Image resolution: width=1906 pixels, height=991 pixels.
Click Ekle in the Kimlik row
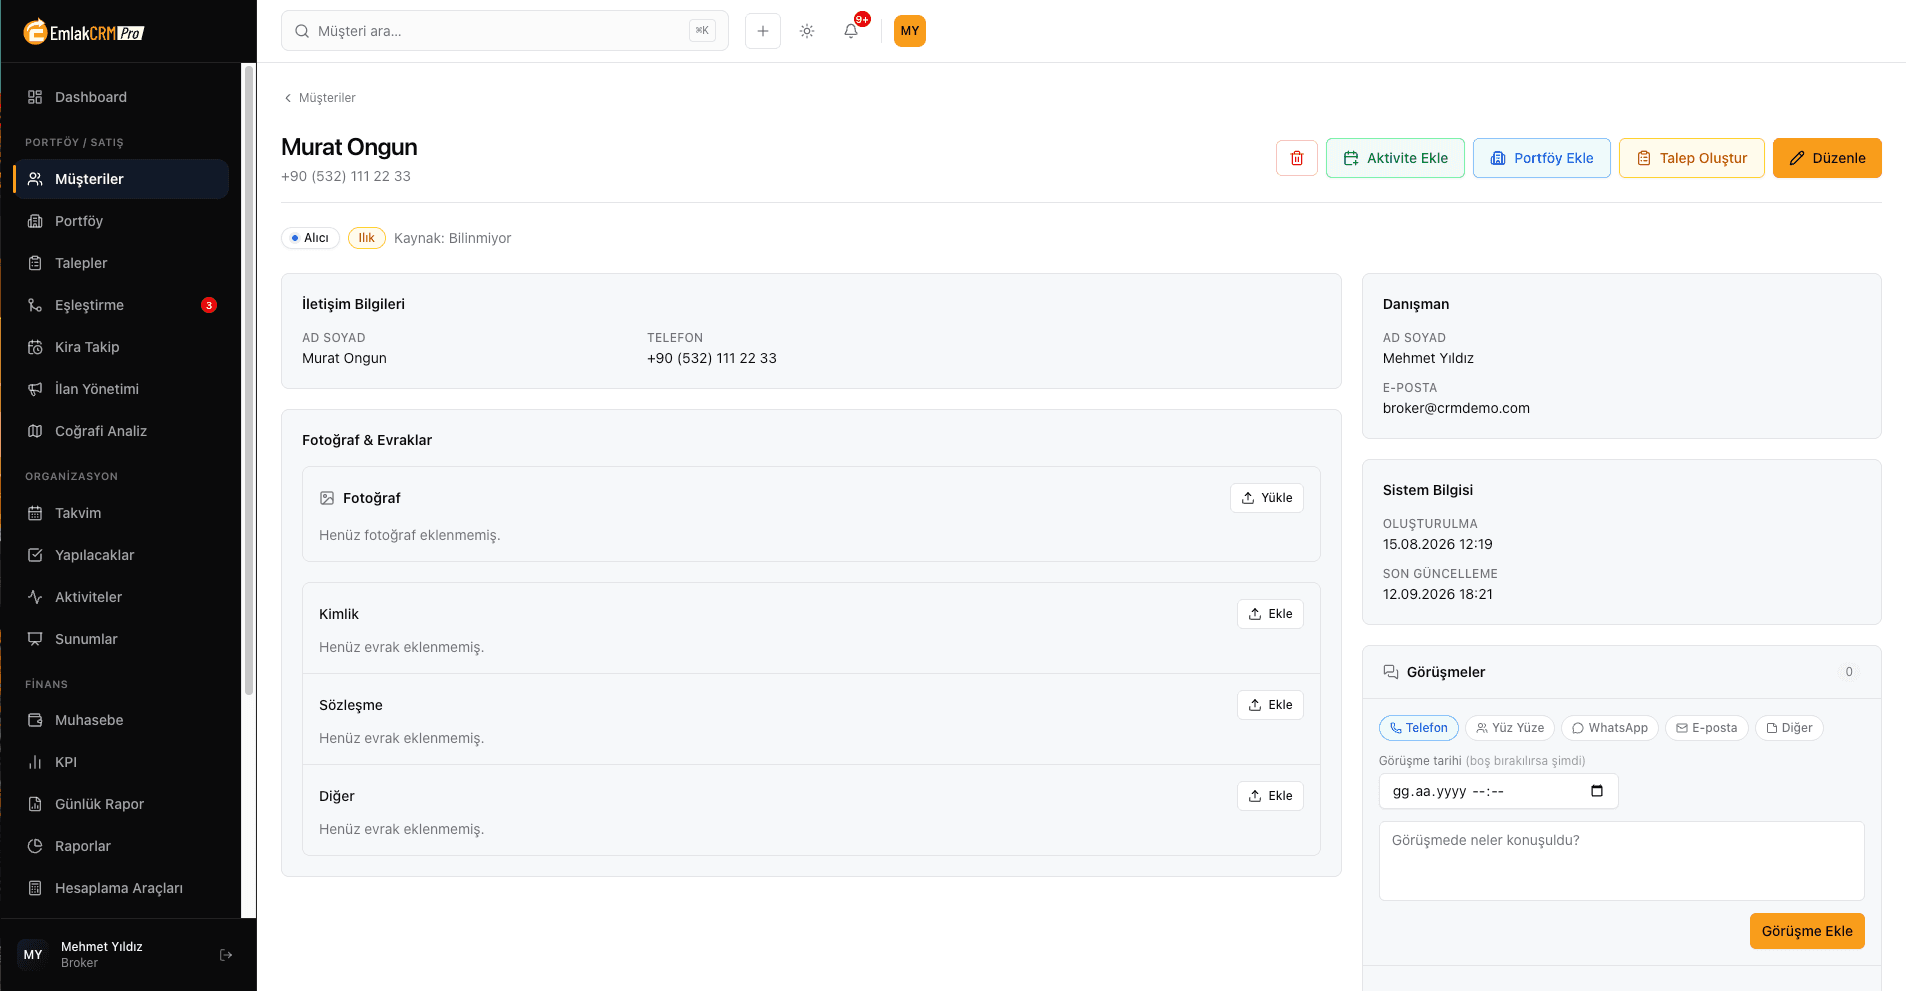(1270, 614)
